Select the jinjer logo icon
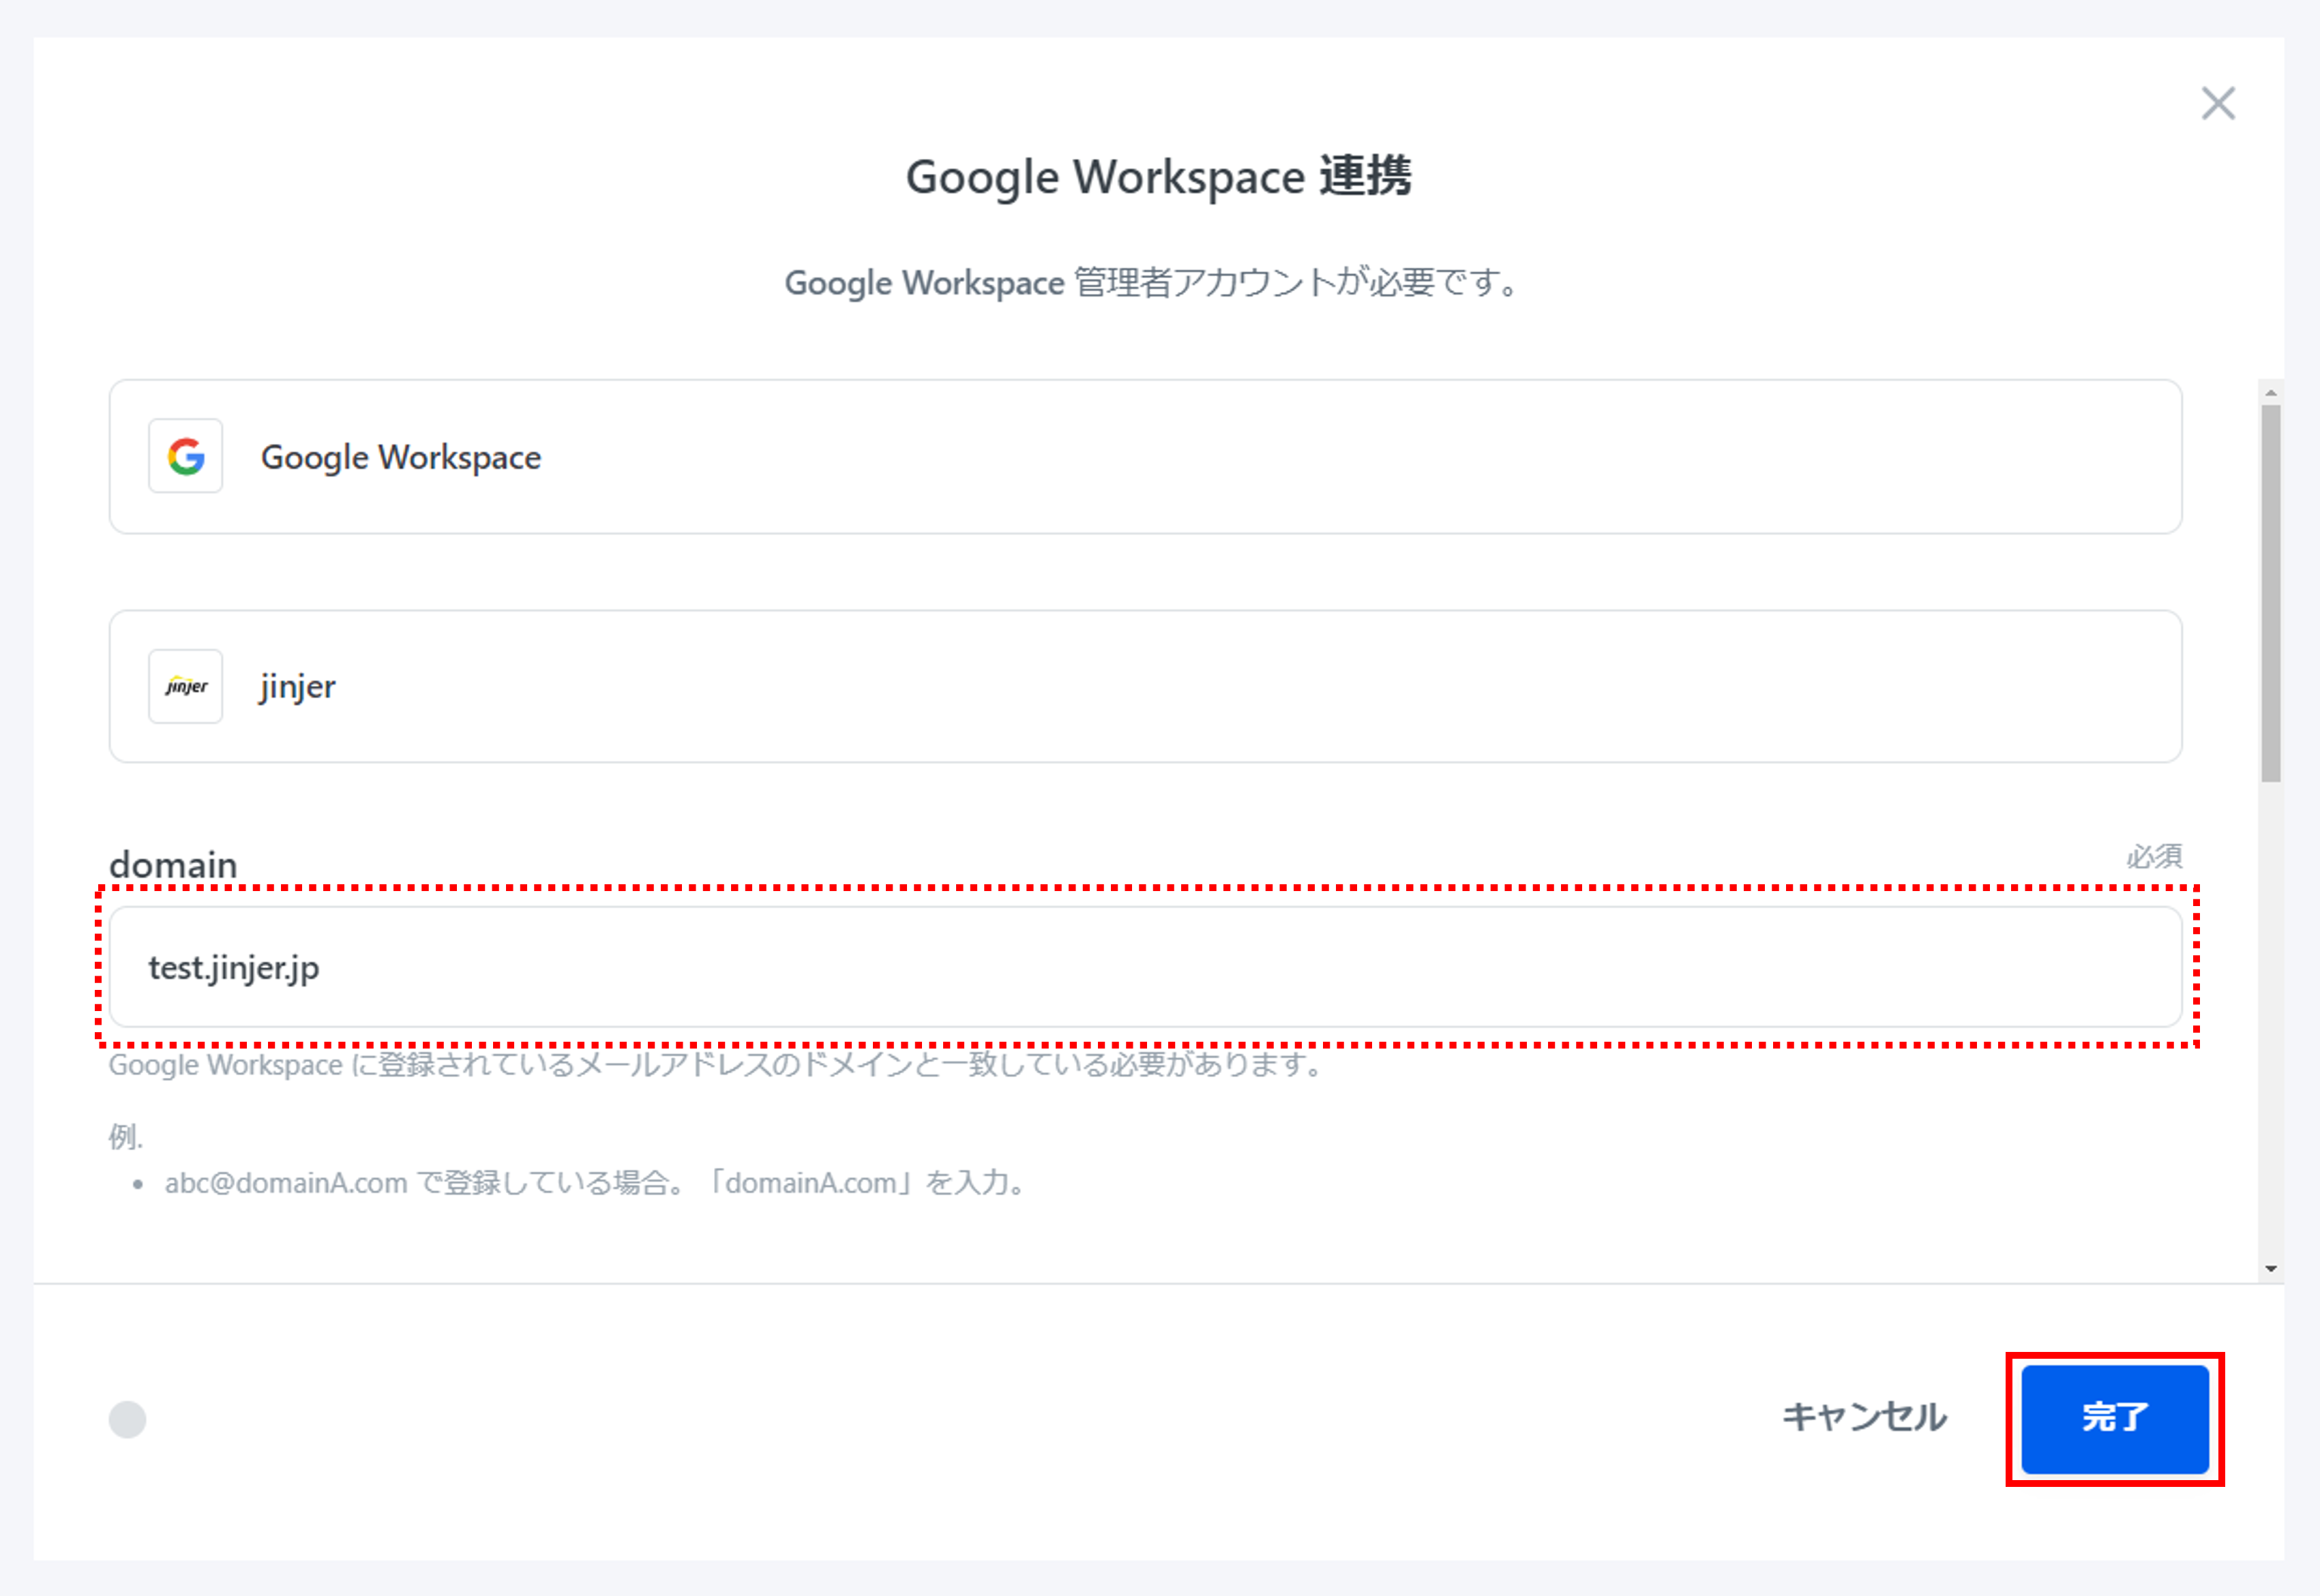 click(x=185, y=686)
